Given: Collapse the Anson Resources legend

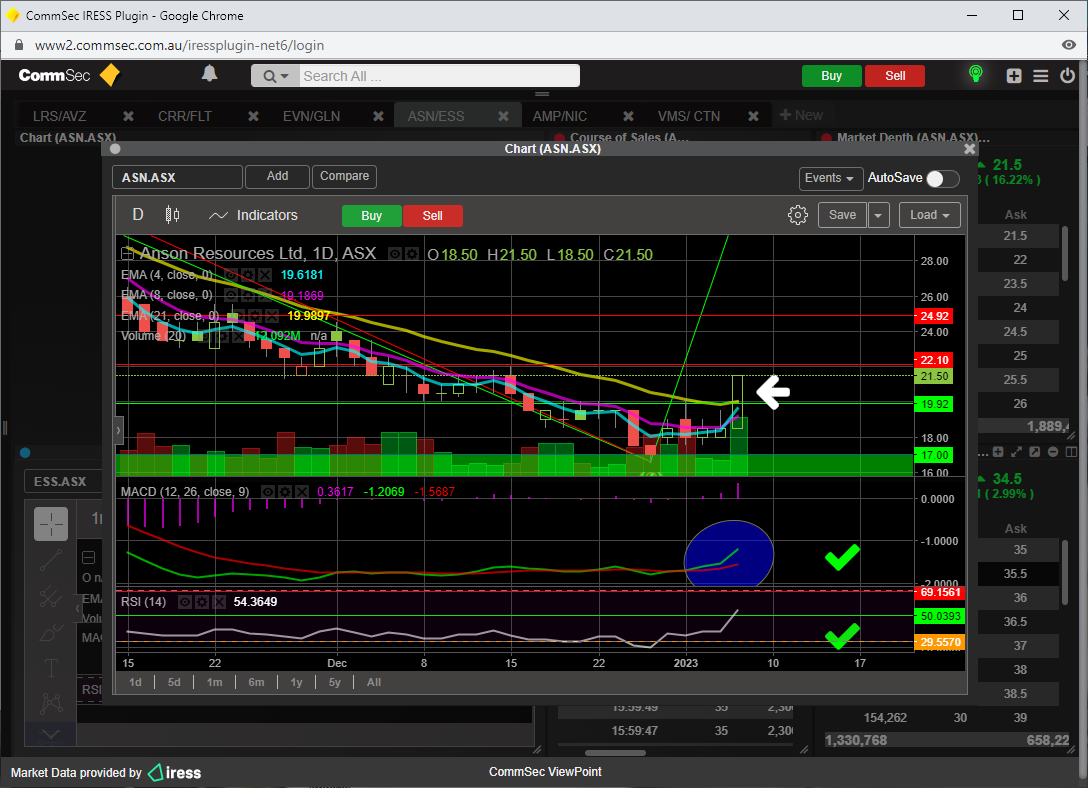Looking at the screenshot, I should click(127, 253).
